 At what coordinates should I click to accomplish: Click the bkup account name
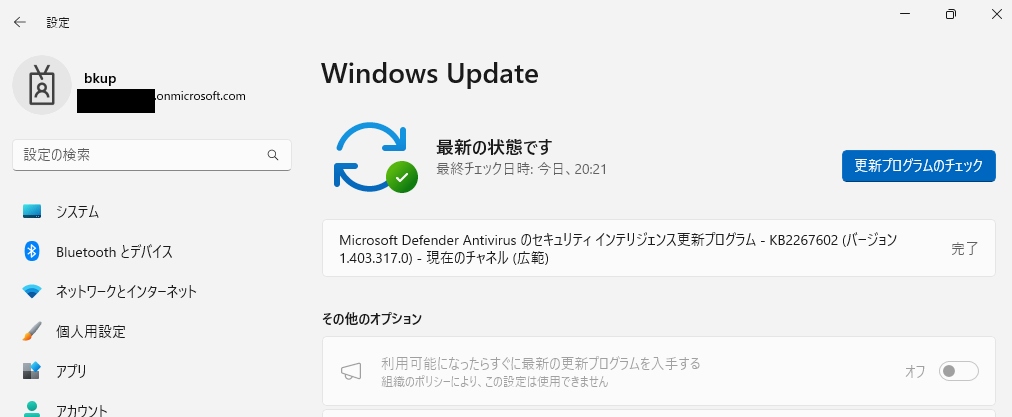click(x=100, y=79)
